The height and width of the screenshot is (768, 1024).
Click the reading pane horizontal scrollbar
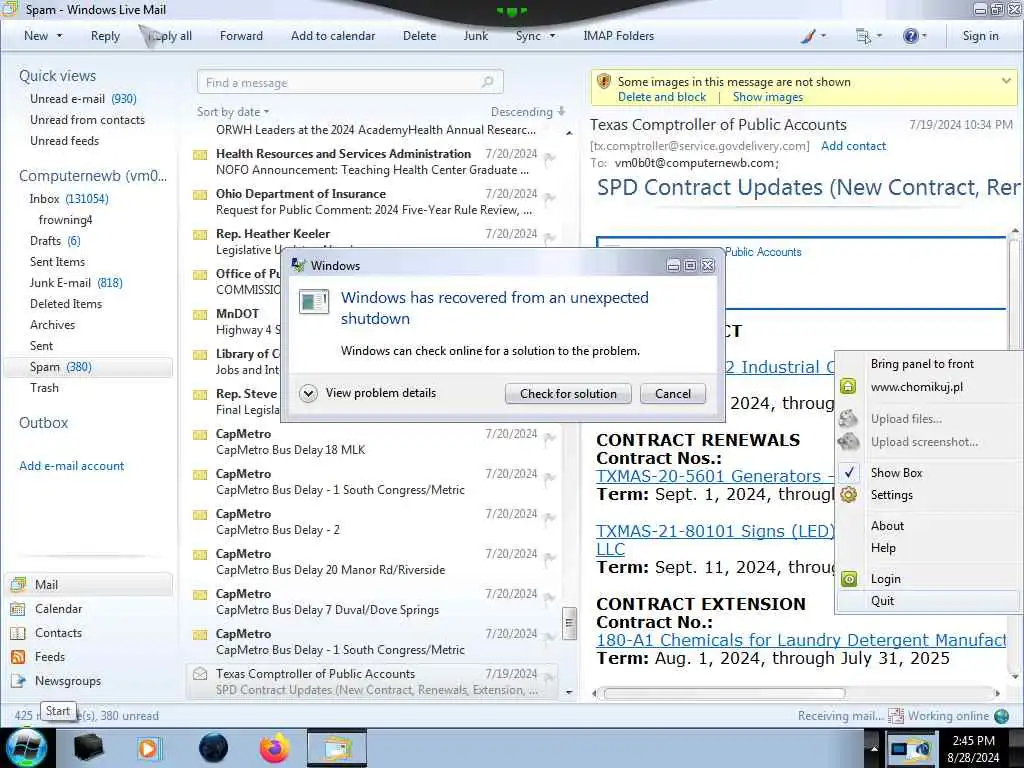pos(724,693)
